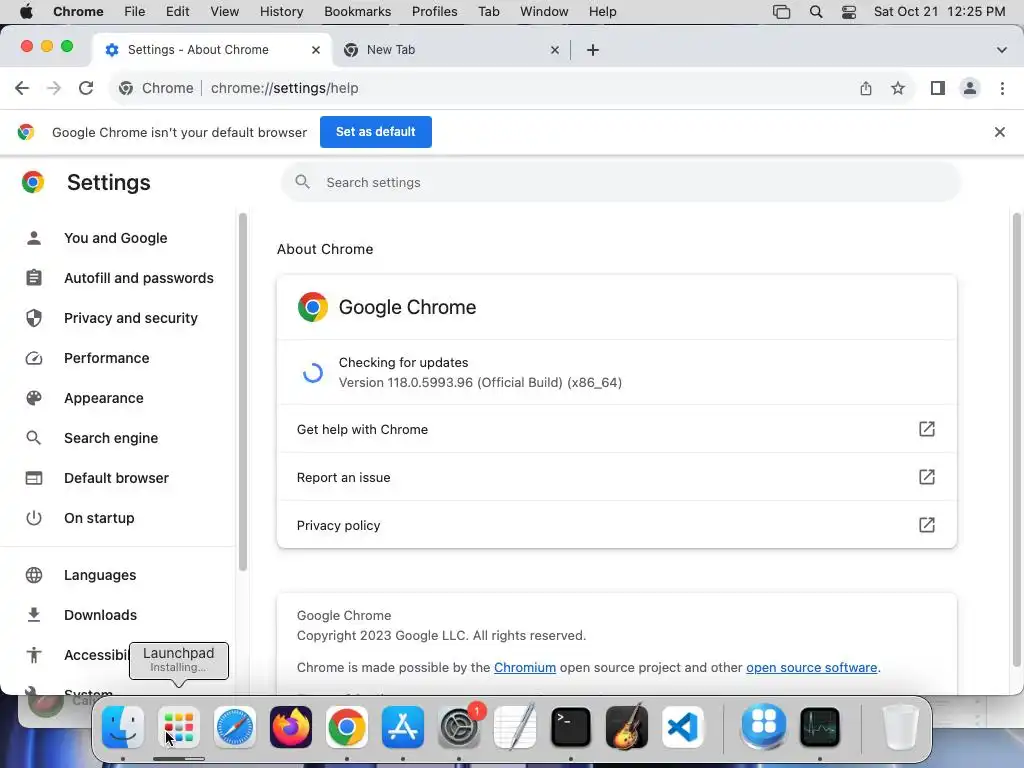
Task: Go back using the back arrow
Action: [x=22, y=88]
